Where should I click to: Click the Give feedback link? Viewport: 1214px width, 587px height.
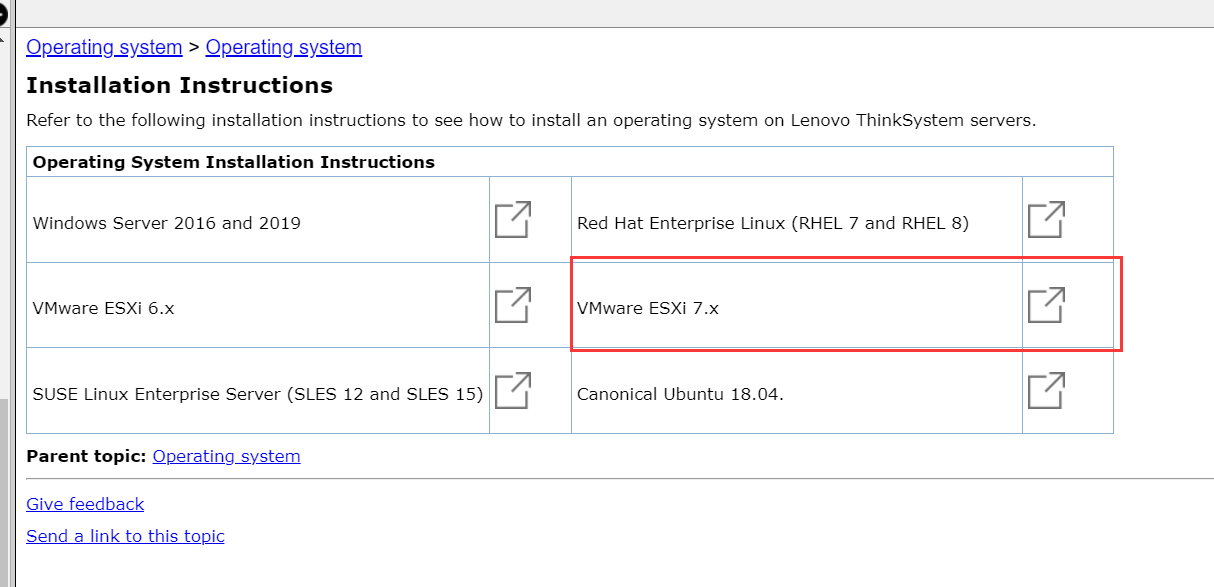click(85, 504)
